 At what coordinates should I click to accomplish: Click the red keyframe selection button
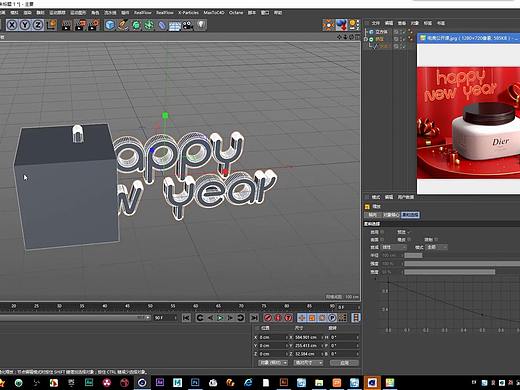coord(288,318)
